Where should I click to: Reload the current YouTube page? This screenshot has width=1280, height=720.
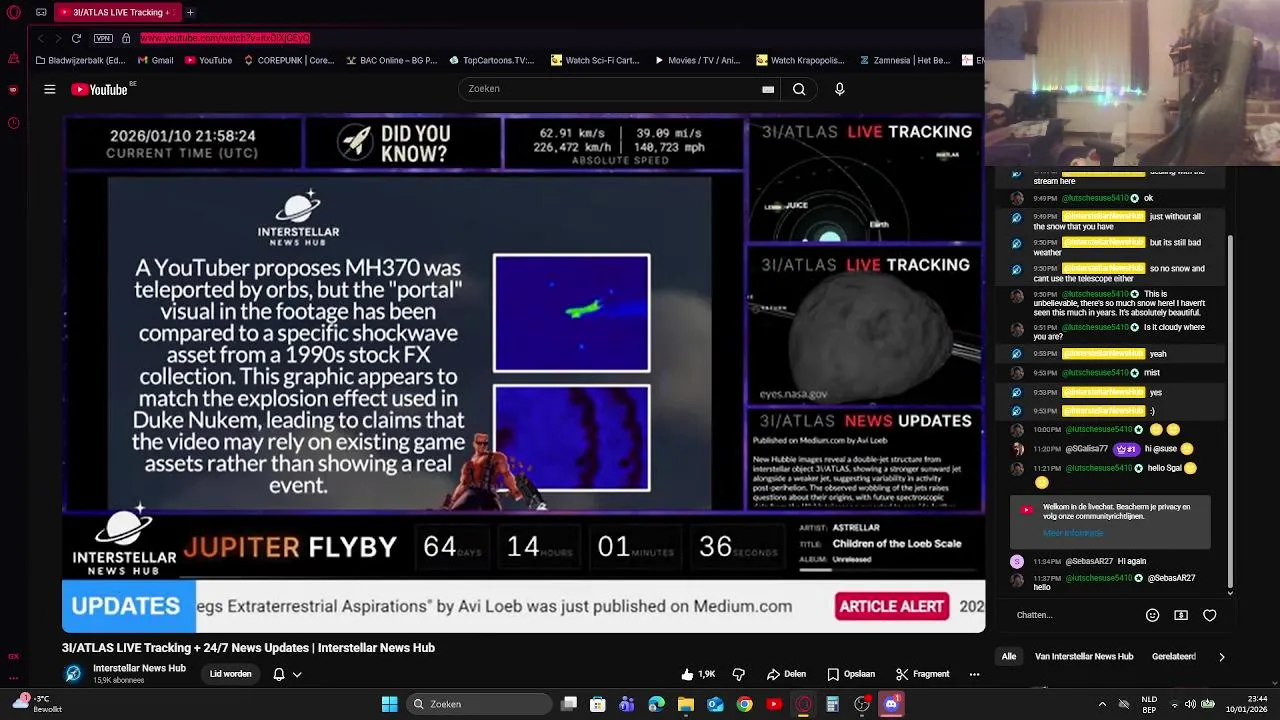[x=76, y=38]
